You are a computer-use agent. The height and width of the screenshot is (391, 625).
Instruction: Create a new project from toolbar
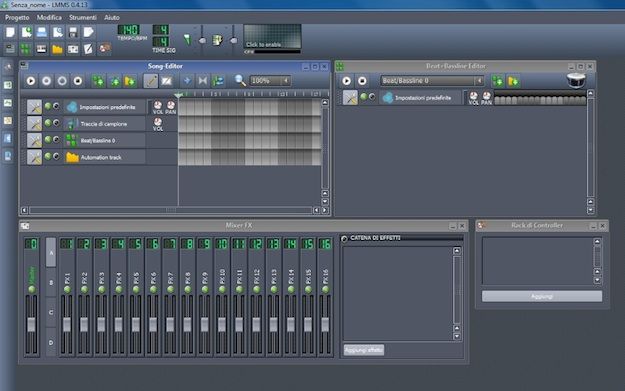10,32
